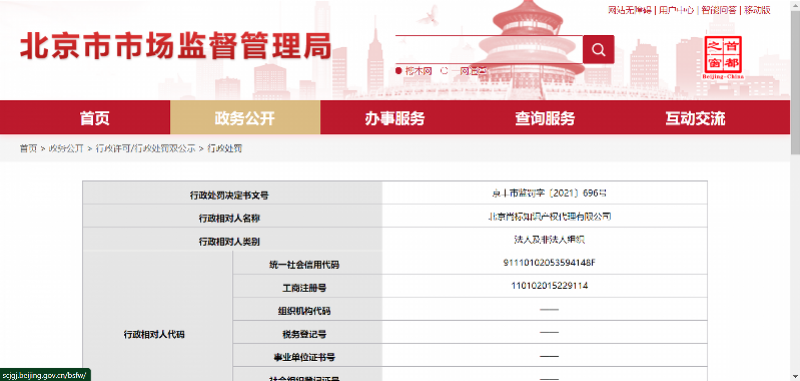Select registration number 110102015229114
The width and height of the screenshot is (800, 381).
[x=549, y=286]
